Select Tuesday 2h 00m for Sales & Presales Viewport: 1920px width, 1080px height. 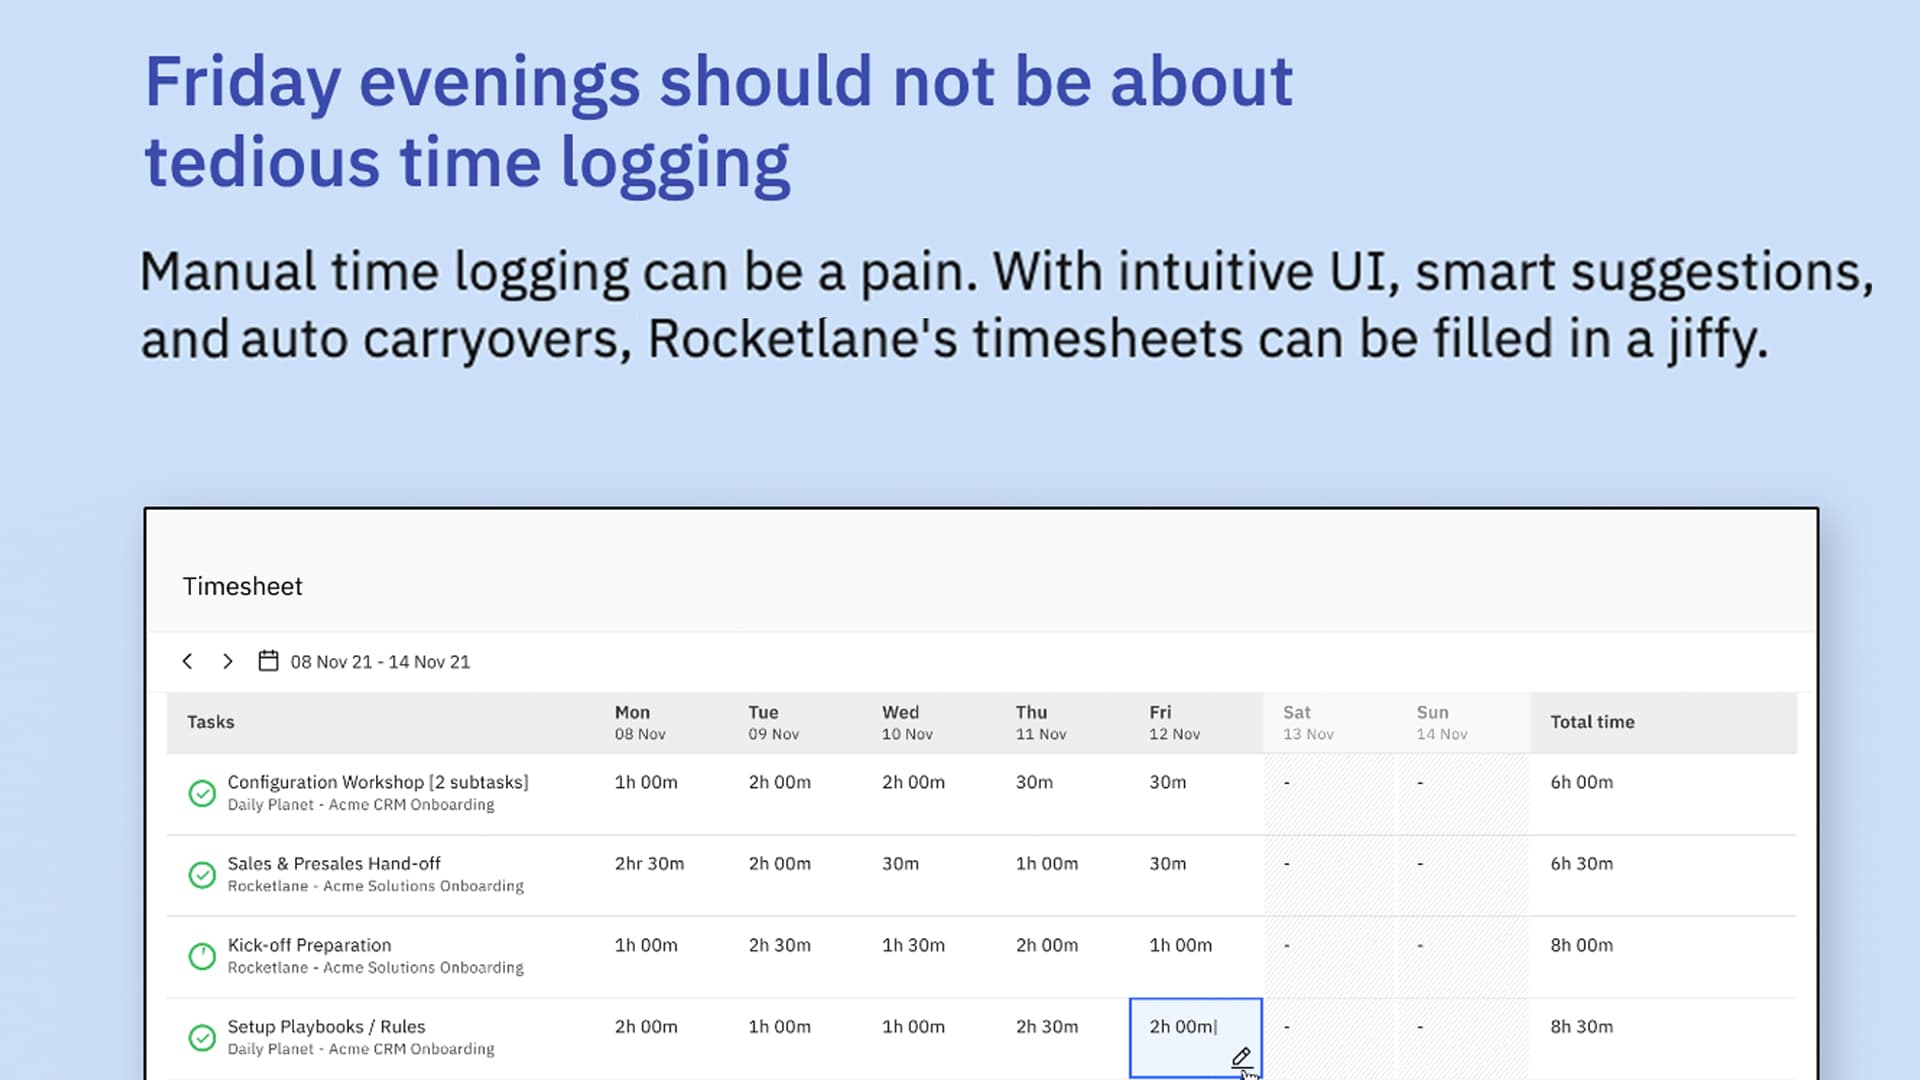tap(779, 864)
